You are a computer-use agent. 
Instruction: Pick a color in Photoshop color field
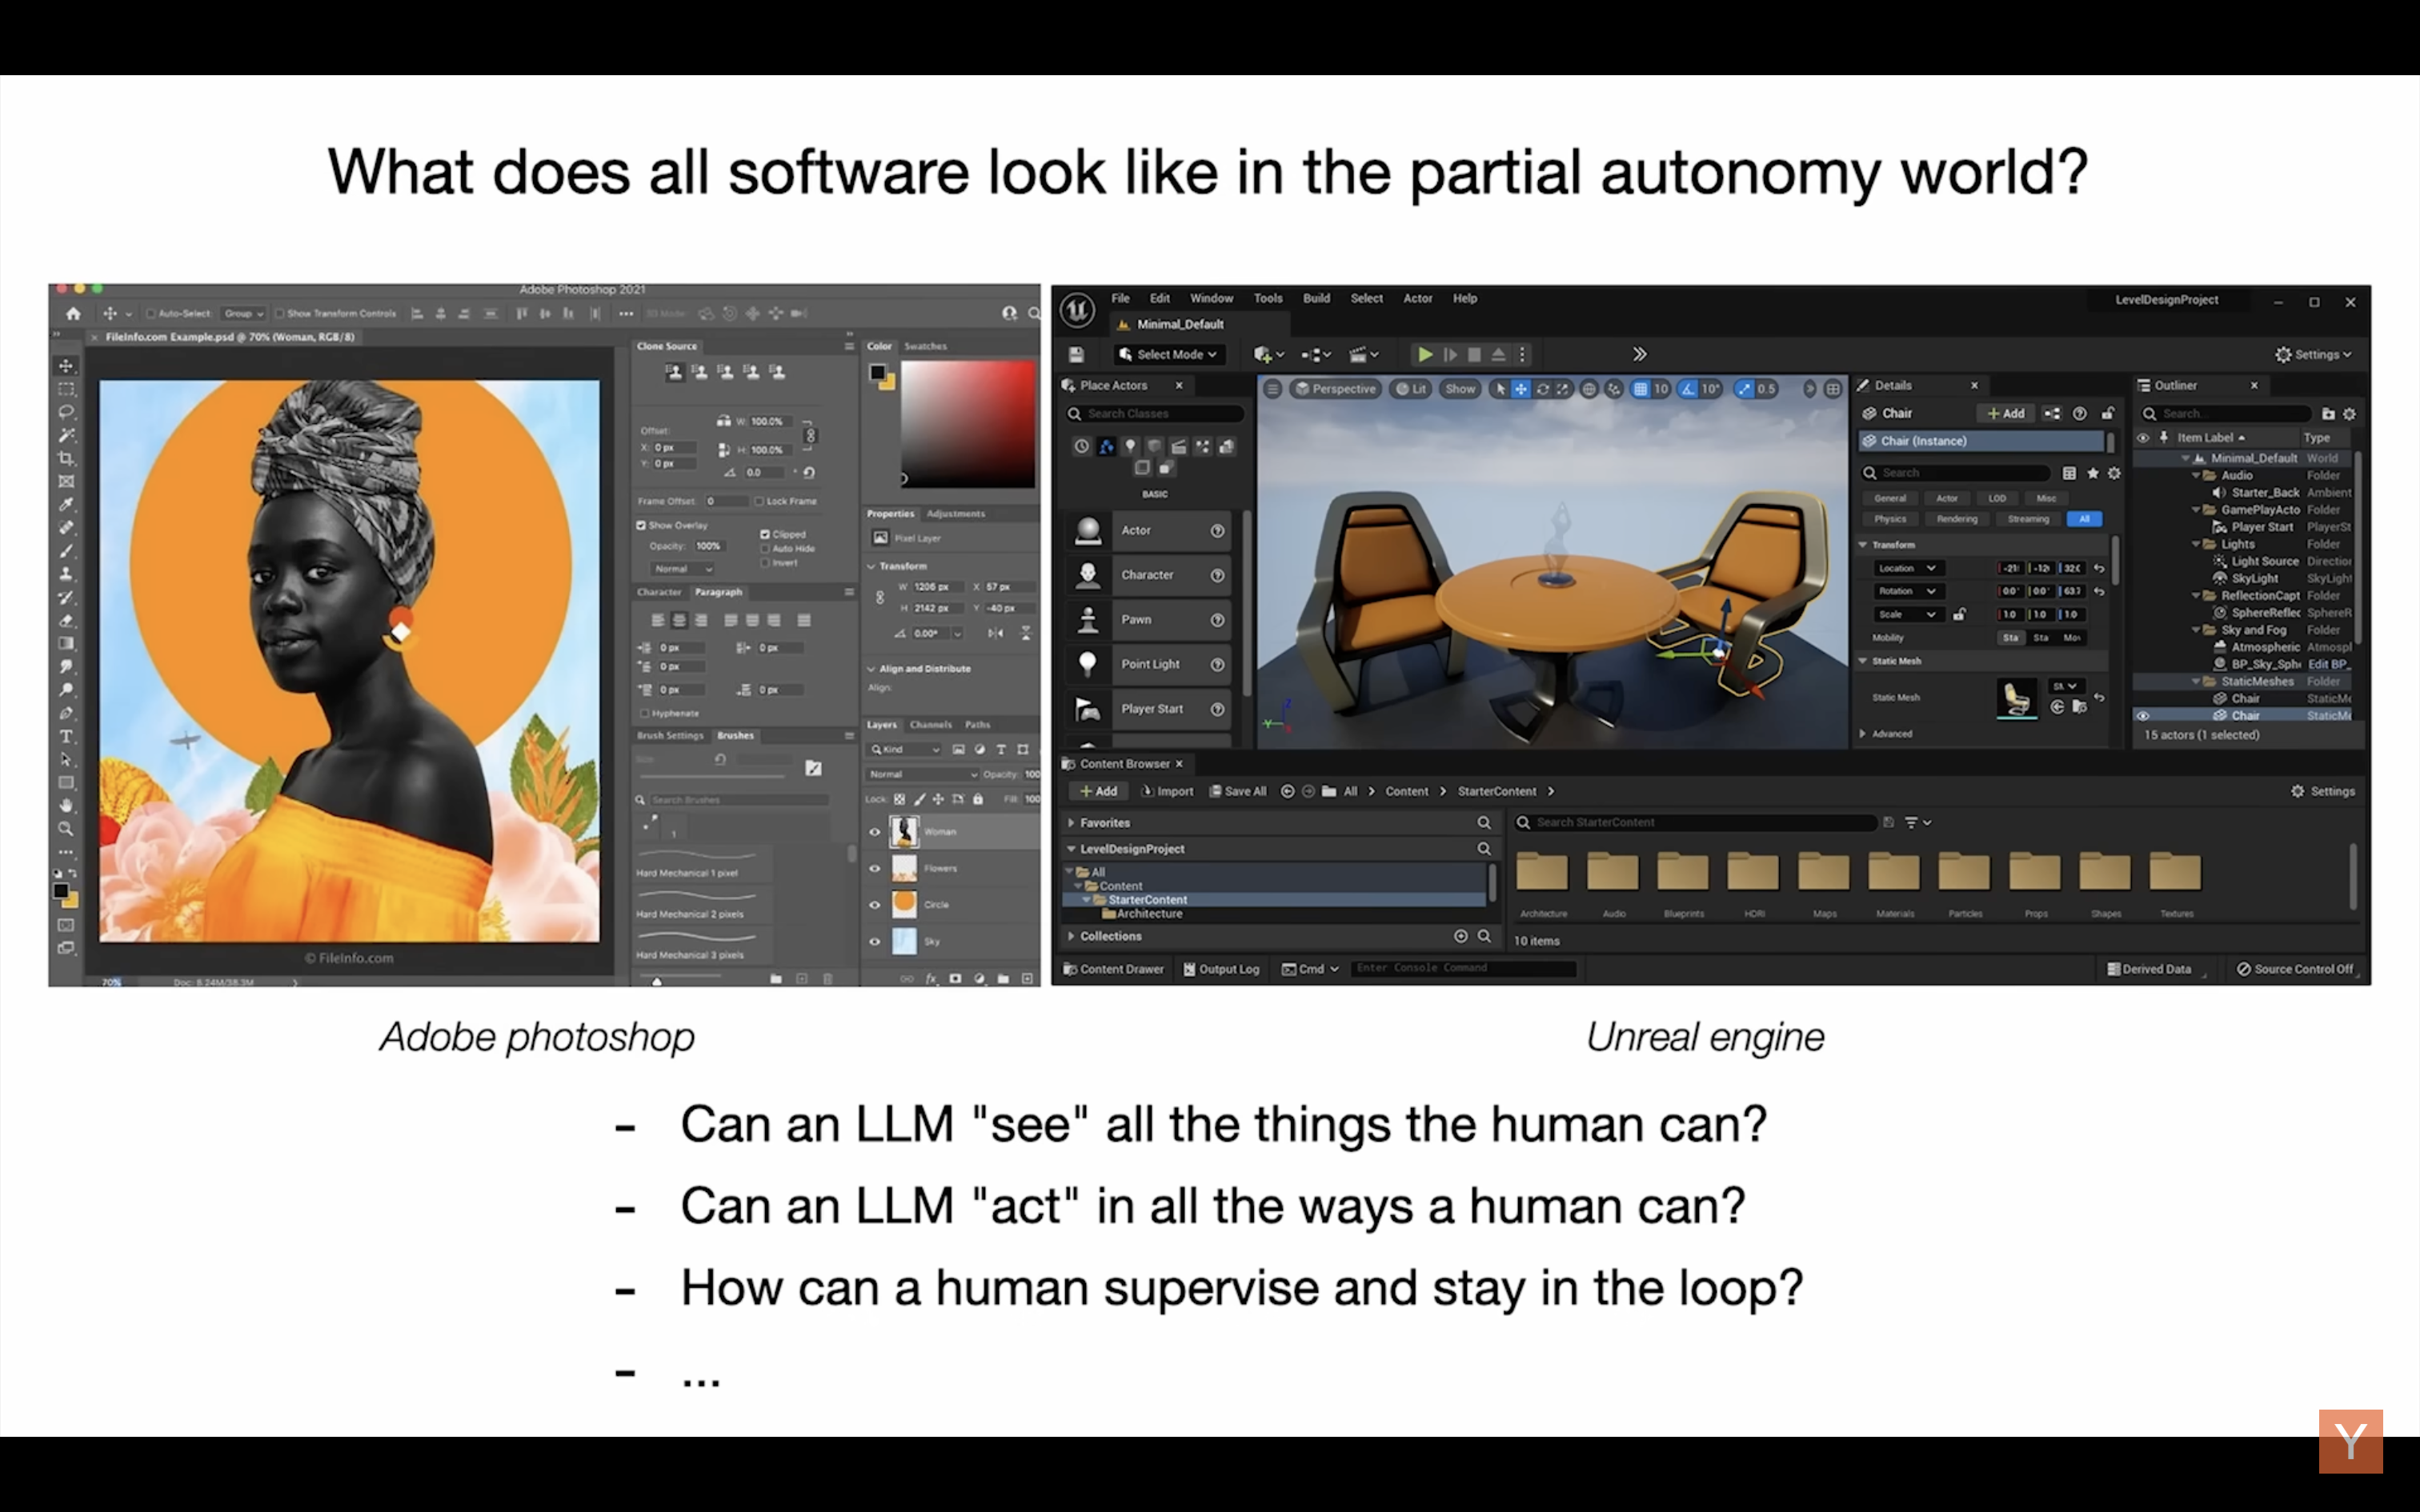click(967, 424)
